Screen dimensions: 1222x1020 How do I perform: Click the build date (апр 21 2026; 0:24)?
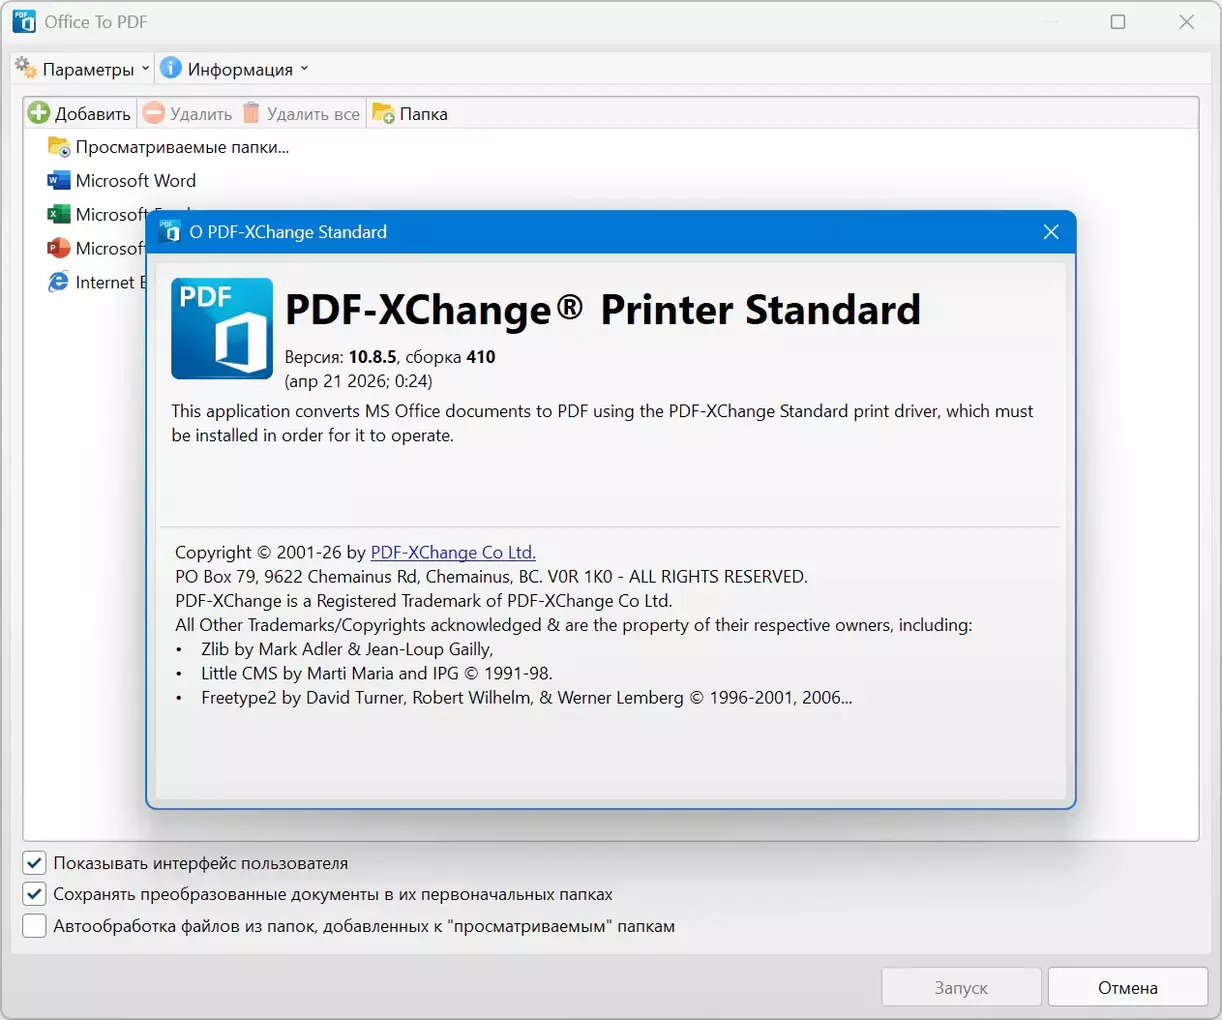(359, 381)
